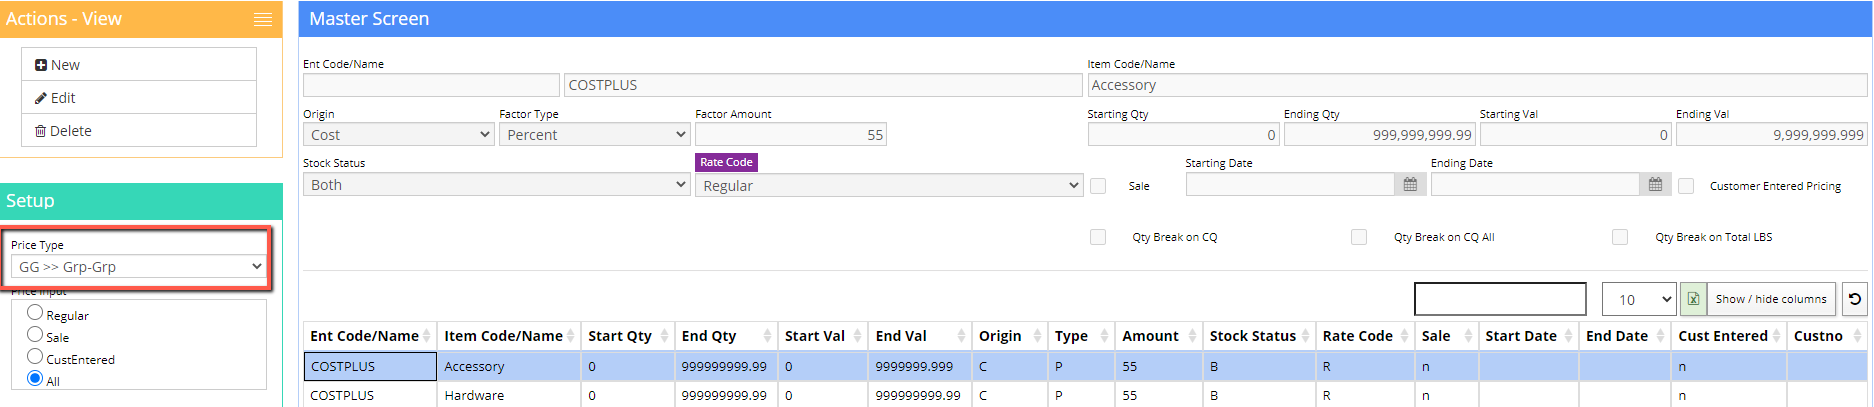
Task: Sort by Ent Code/Name column arrows
Action: coord(427,336)
